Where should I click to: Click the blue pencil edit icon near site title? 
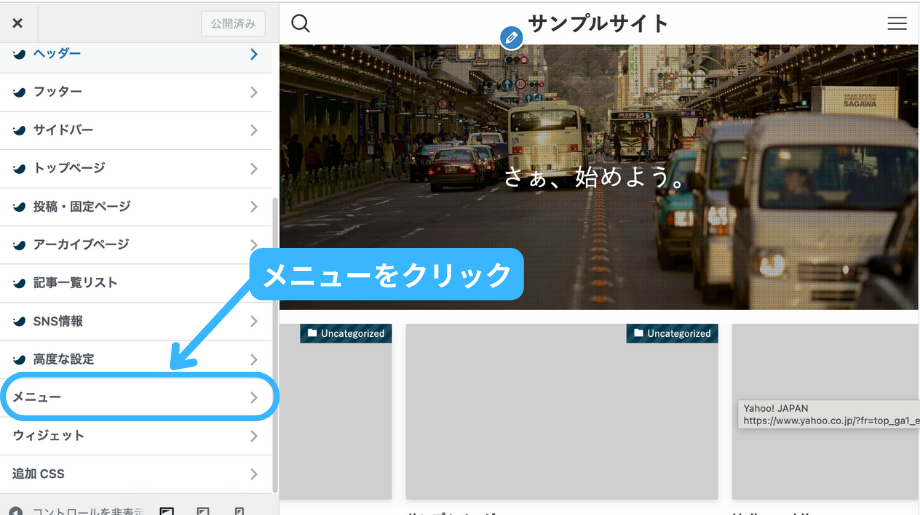coord(511,38)
